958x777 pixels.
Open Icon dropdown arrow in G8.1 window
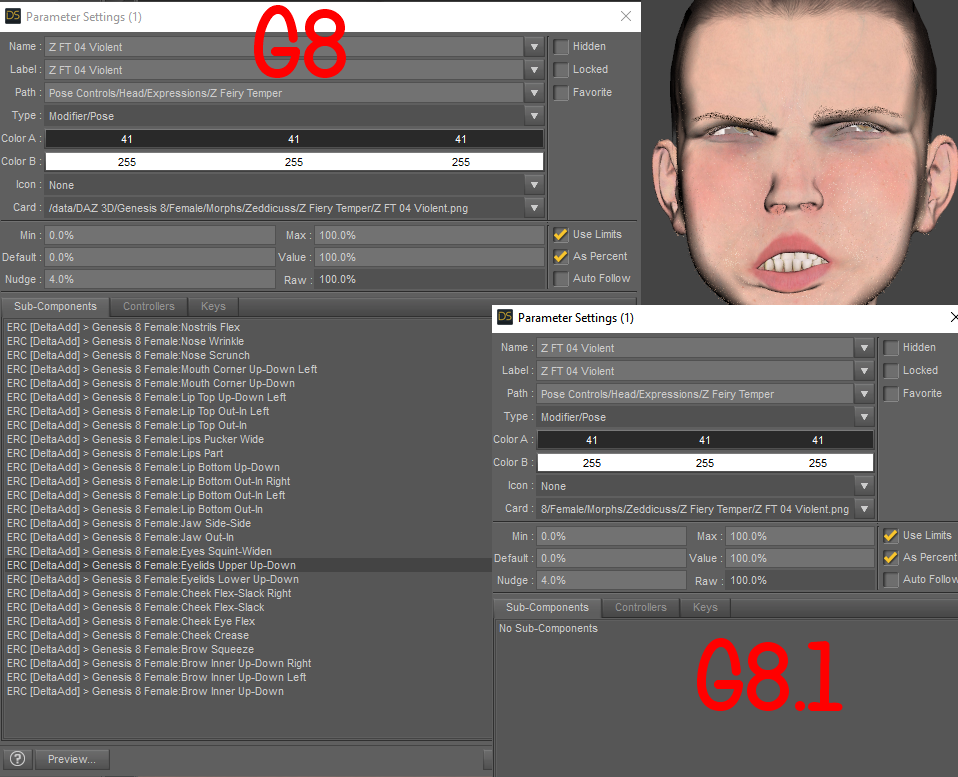tap(864, 486)
